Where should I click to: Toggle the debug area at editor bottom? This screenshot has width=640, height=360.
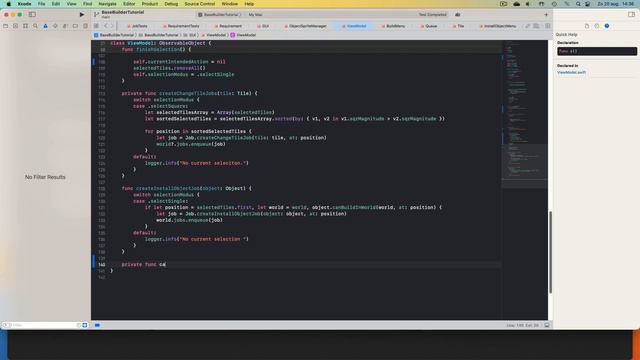tap(547, 325)
